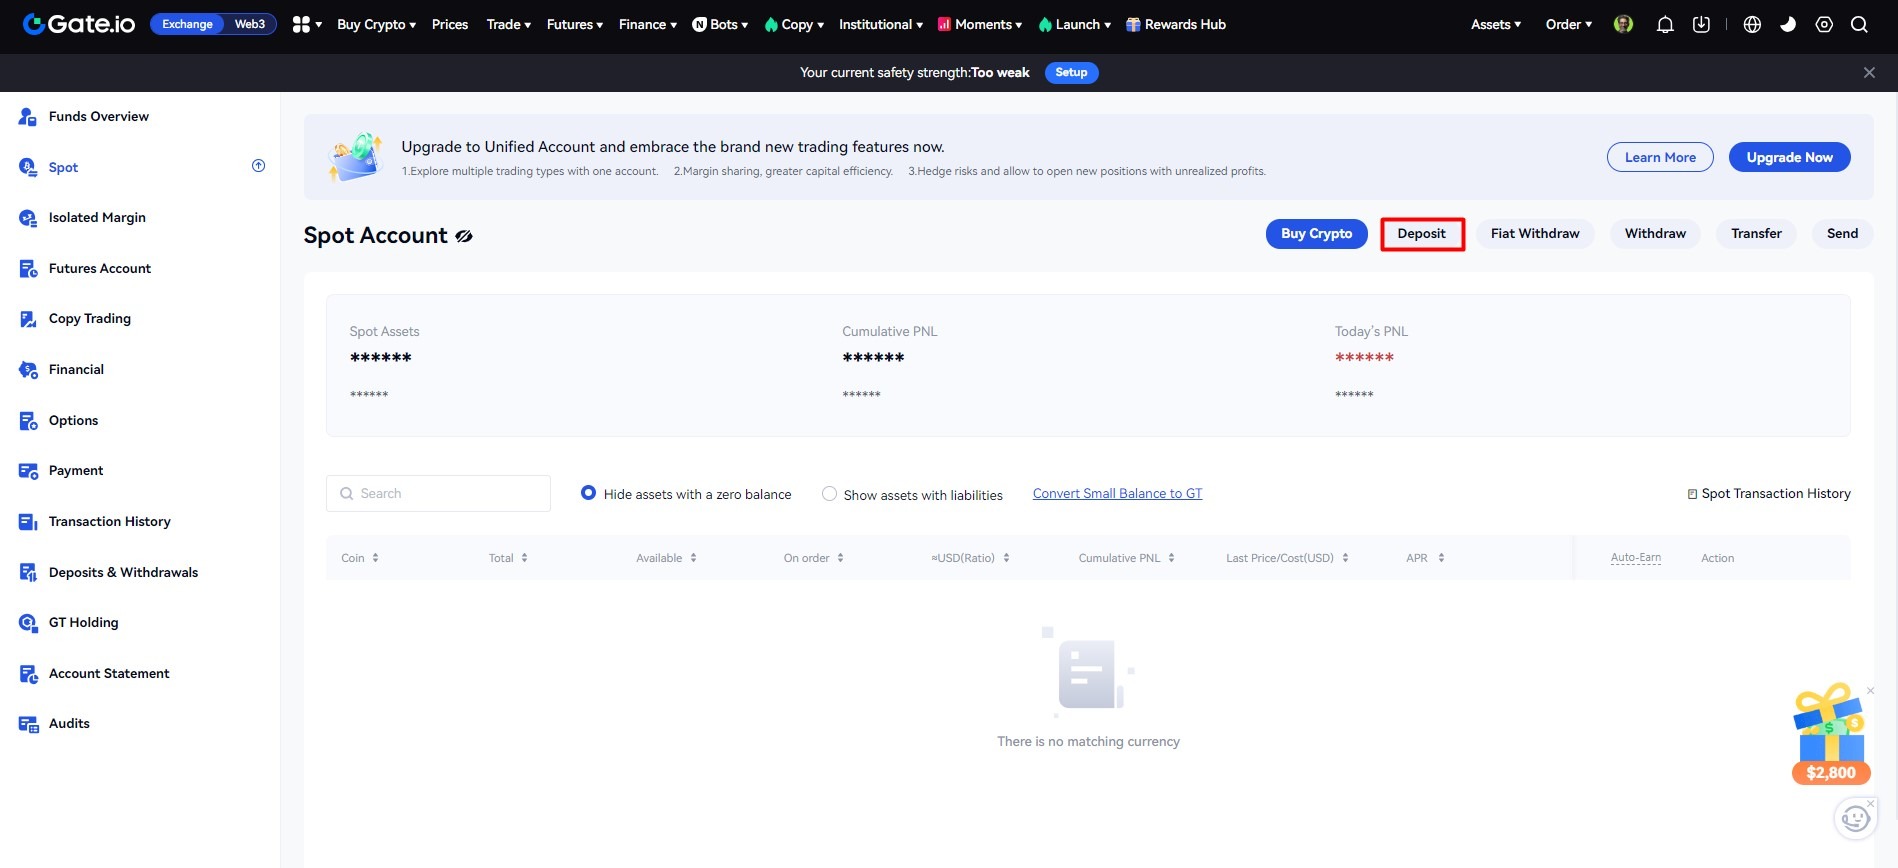Go to Prices page
This screenshot has height=868, width=1898.
tap(450, 24)
